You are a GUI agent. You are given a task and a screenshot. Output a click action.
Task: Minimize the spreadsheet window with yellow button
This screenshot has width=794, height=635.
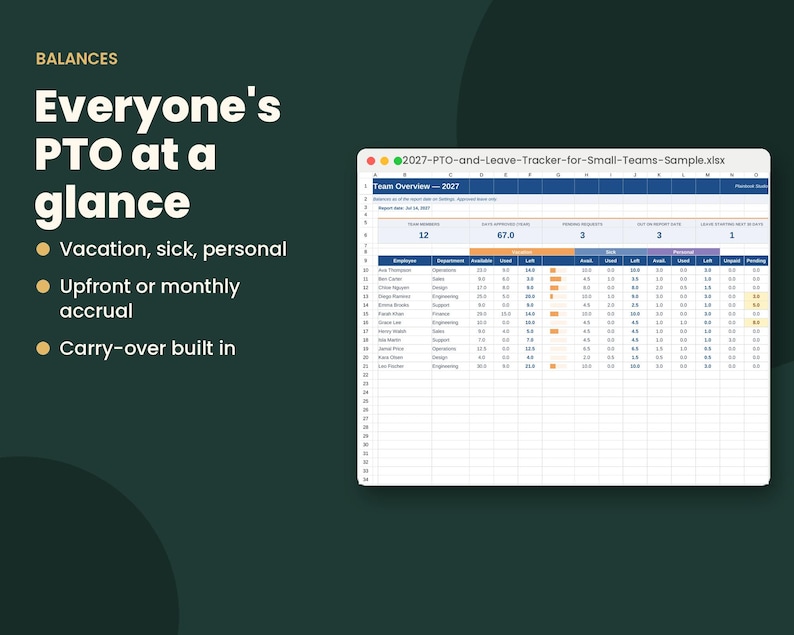(384, 161)
